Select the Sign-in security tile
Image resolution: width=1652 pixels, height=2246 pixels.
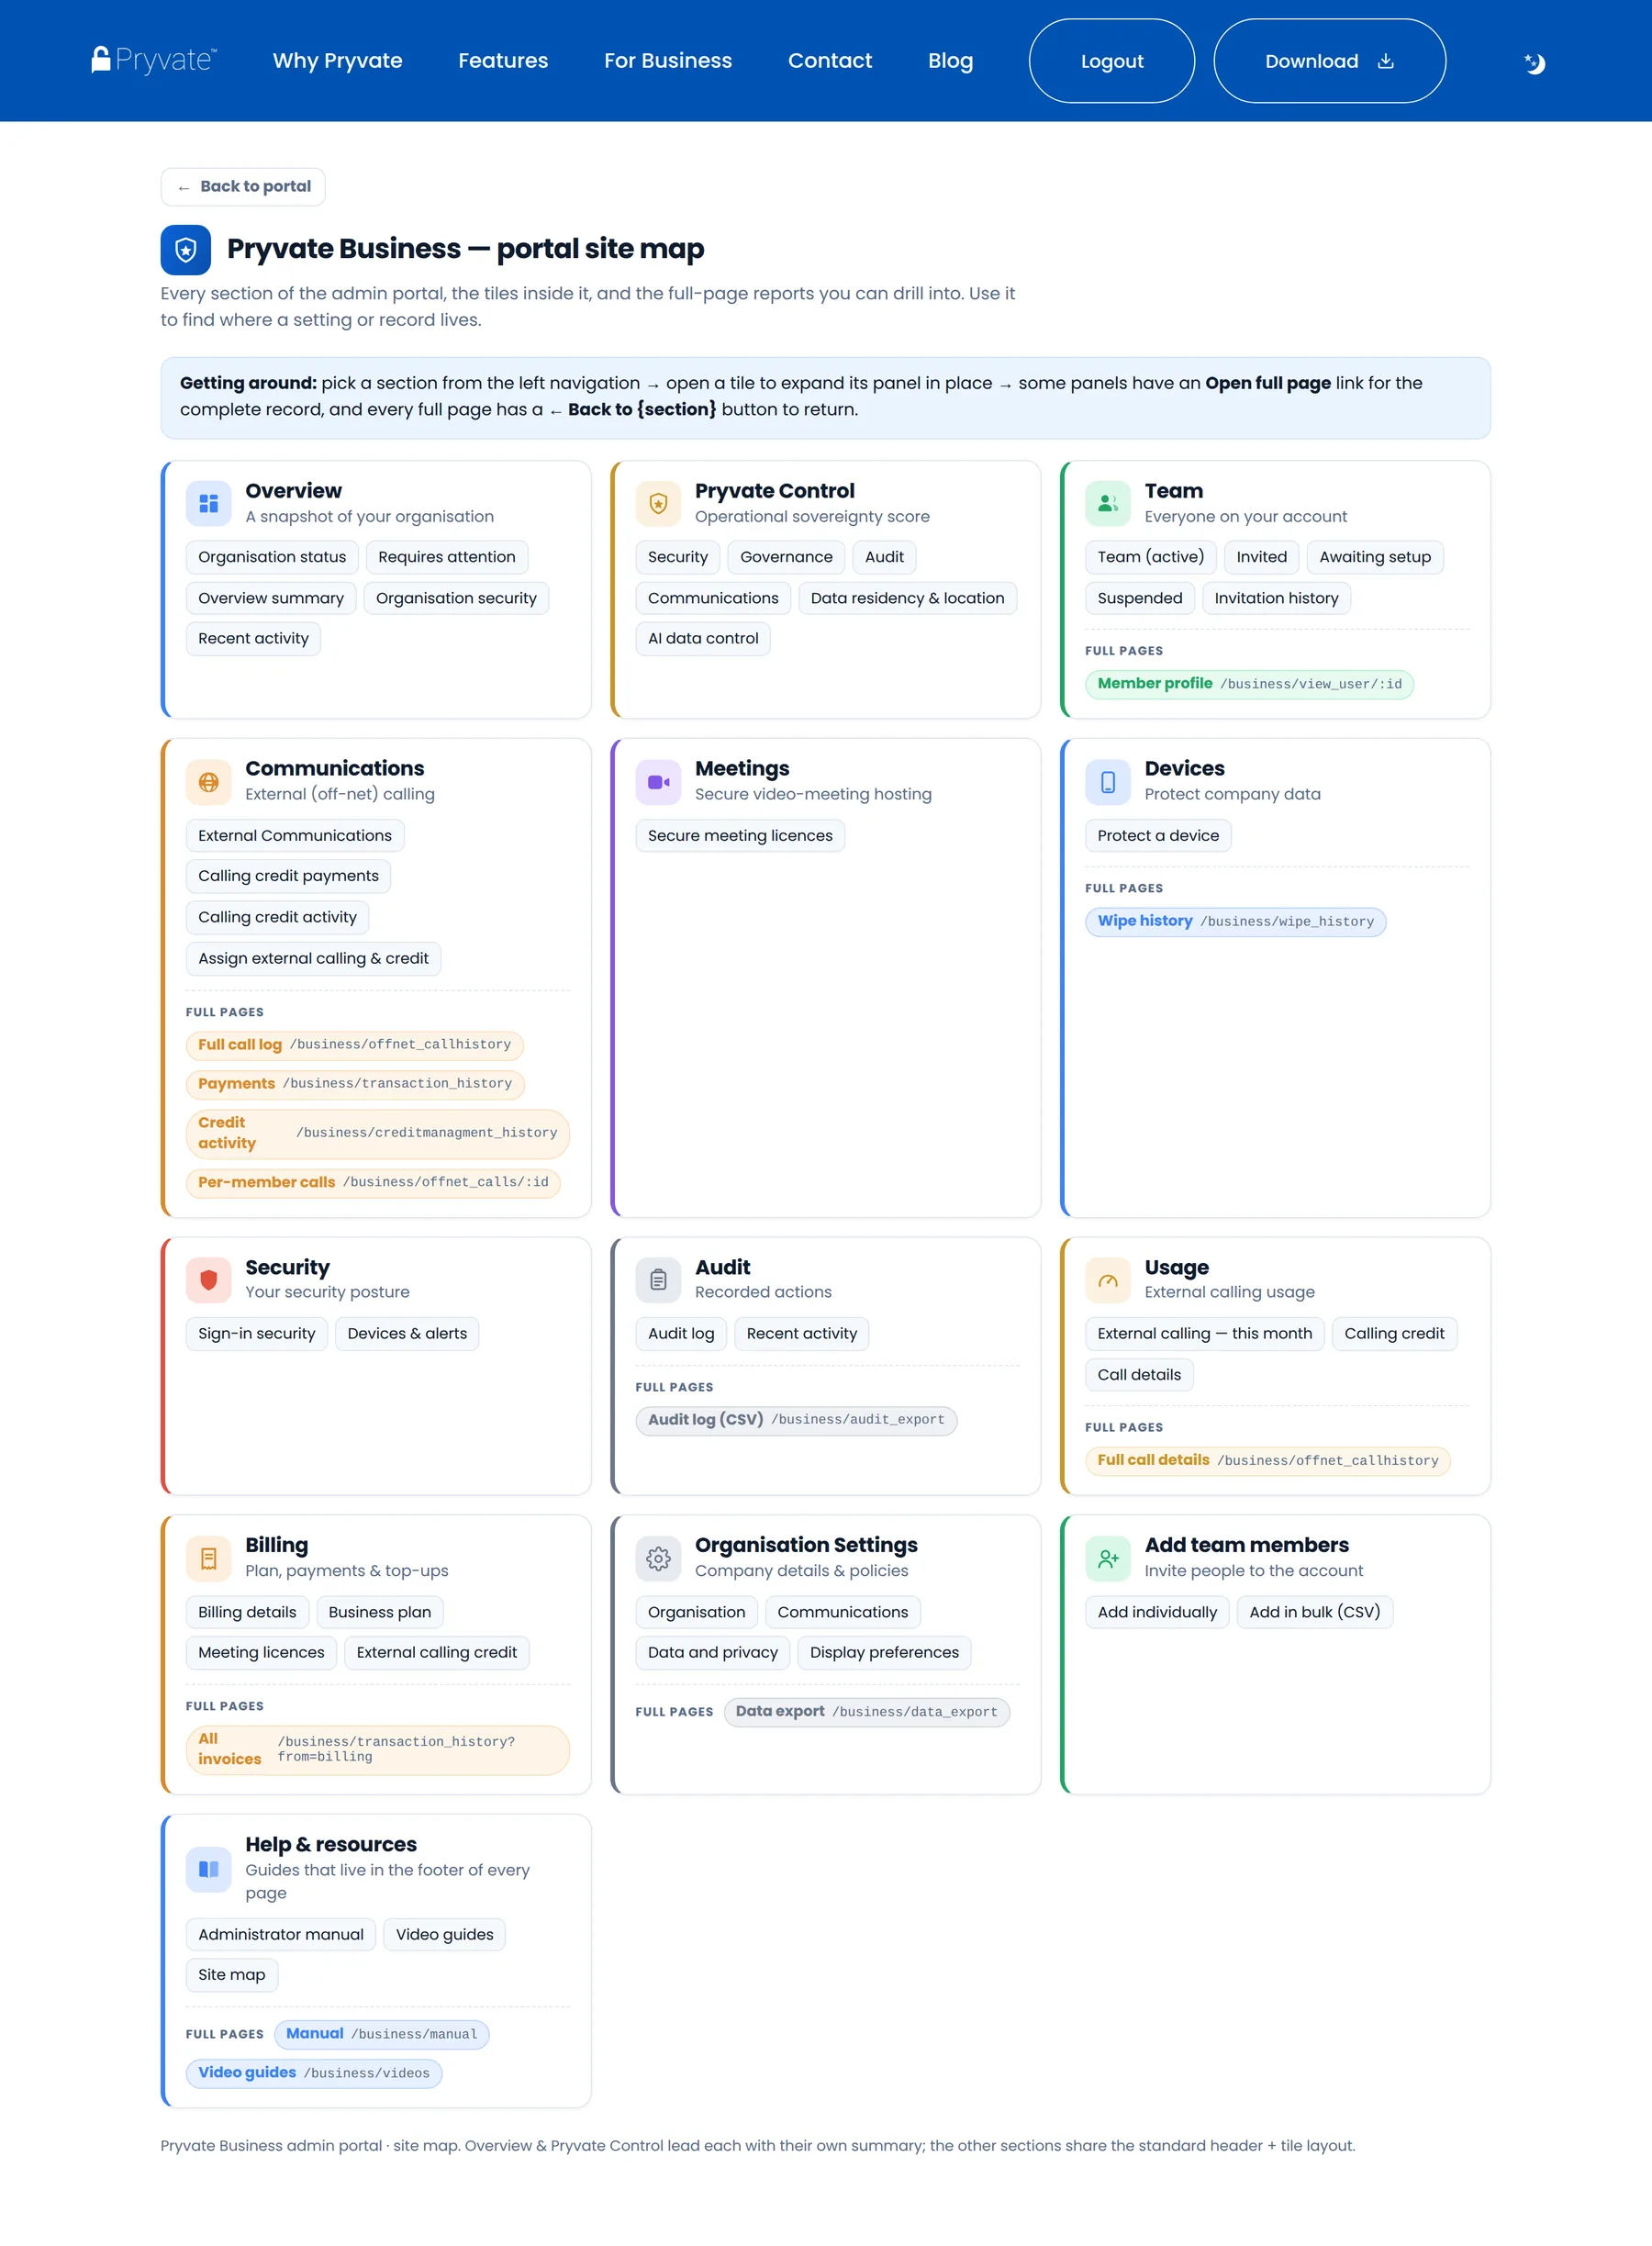257,1334
